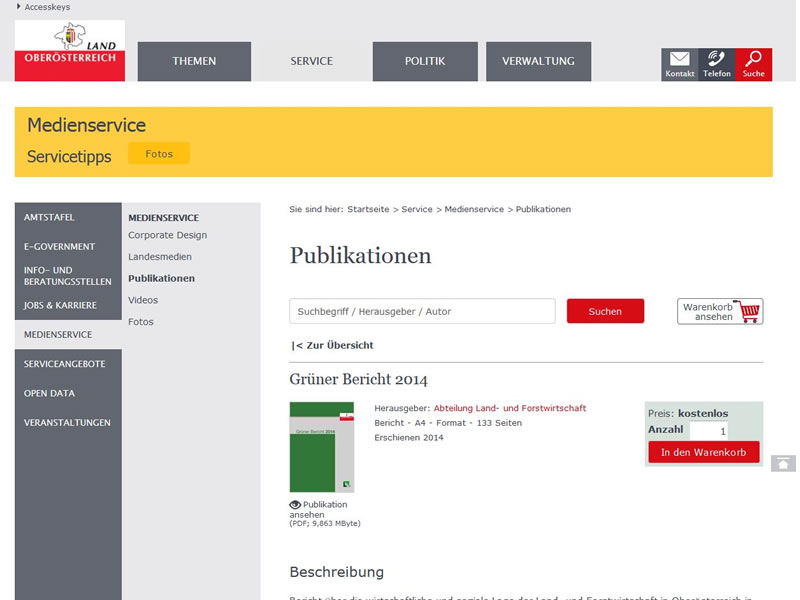Select Publikationen in the Medienservice submenu
The image size is (800, 600).
pyautogui.click(x=161, y=278)
